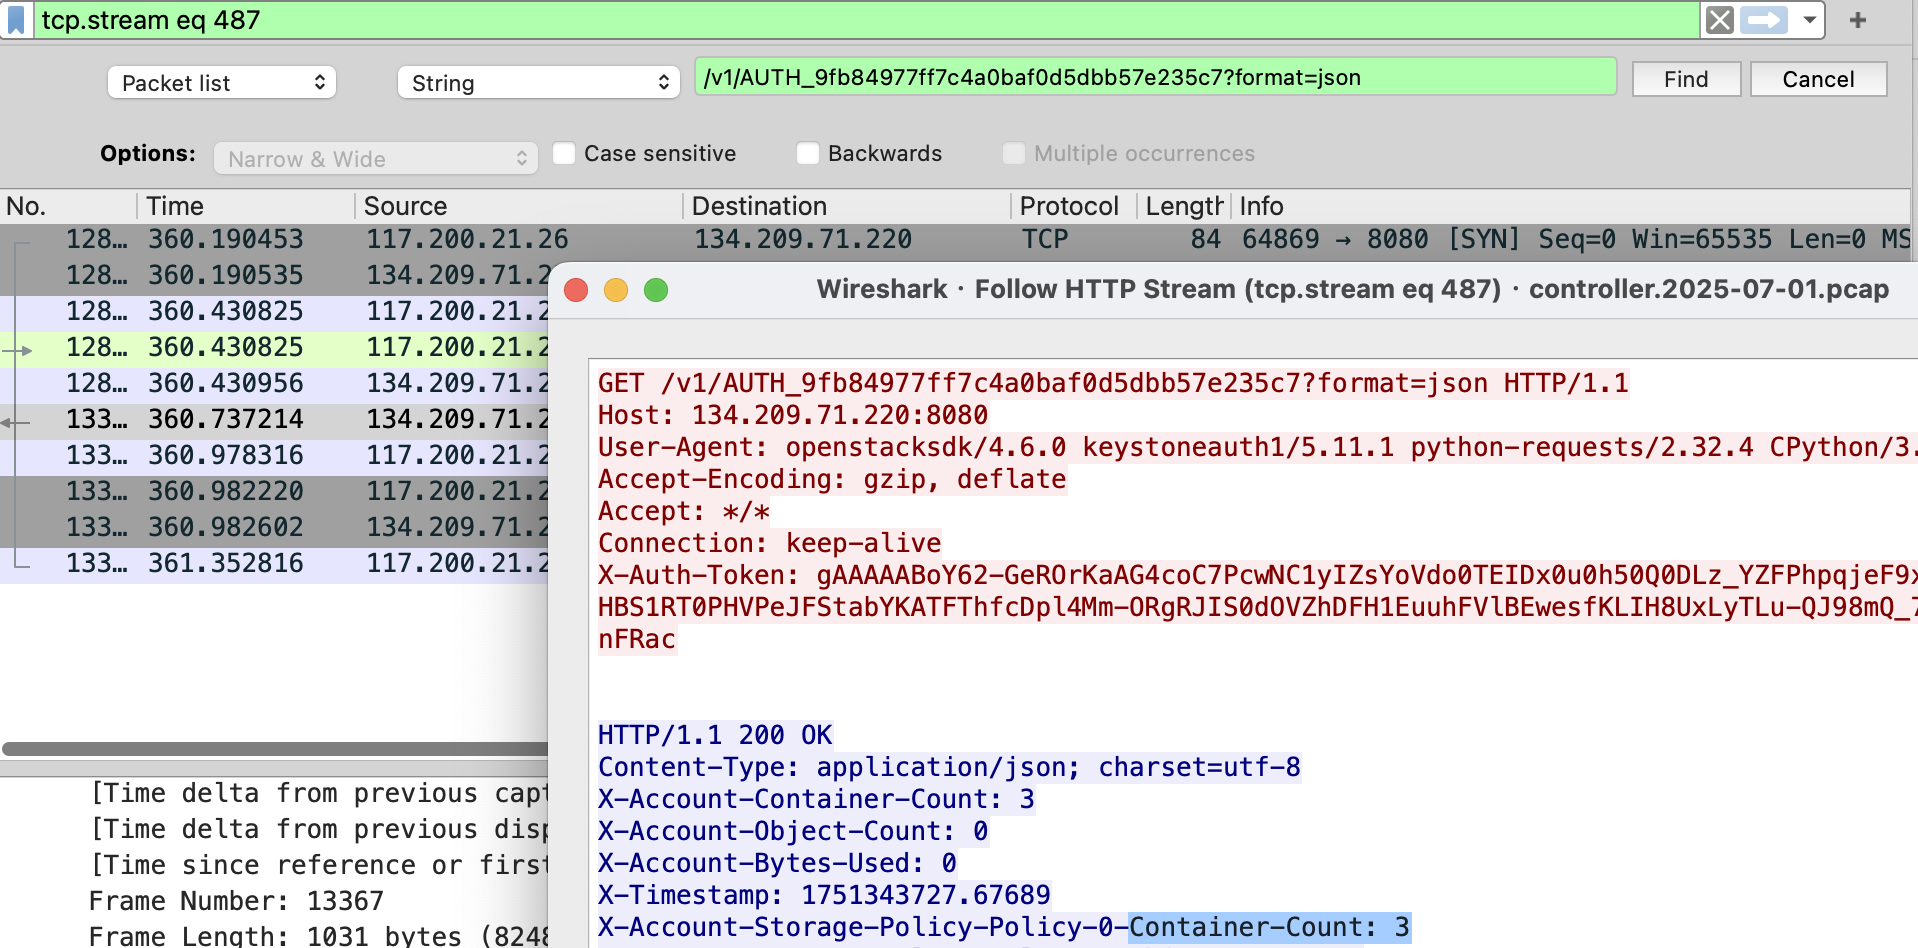Click the SYN packet's Info cell
The height and width of the screenshot is (948, 1918).
[1576, 239]
